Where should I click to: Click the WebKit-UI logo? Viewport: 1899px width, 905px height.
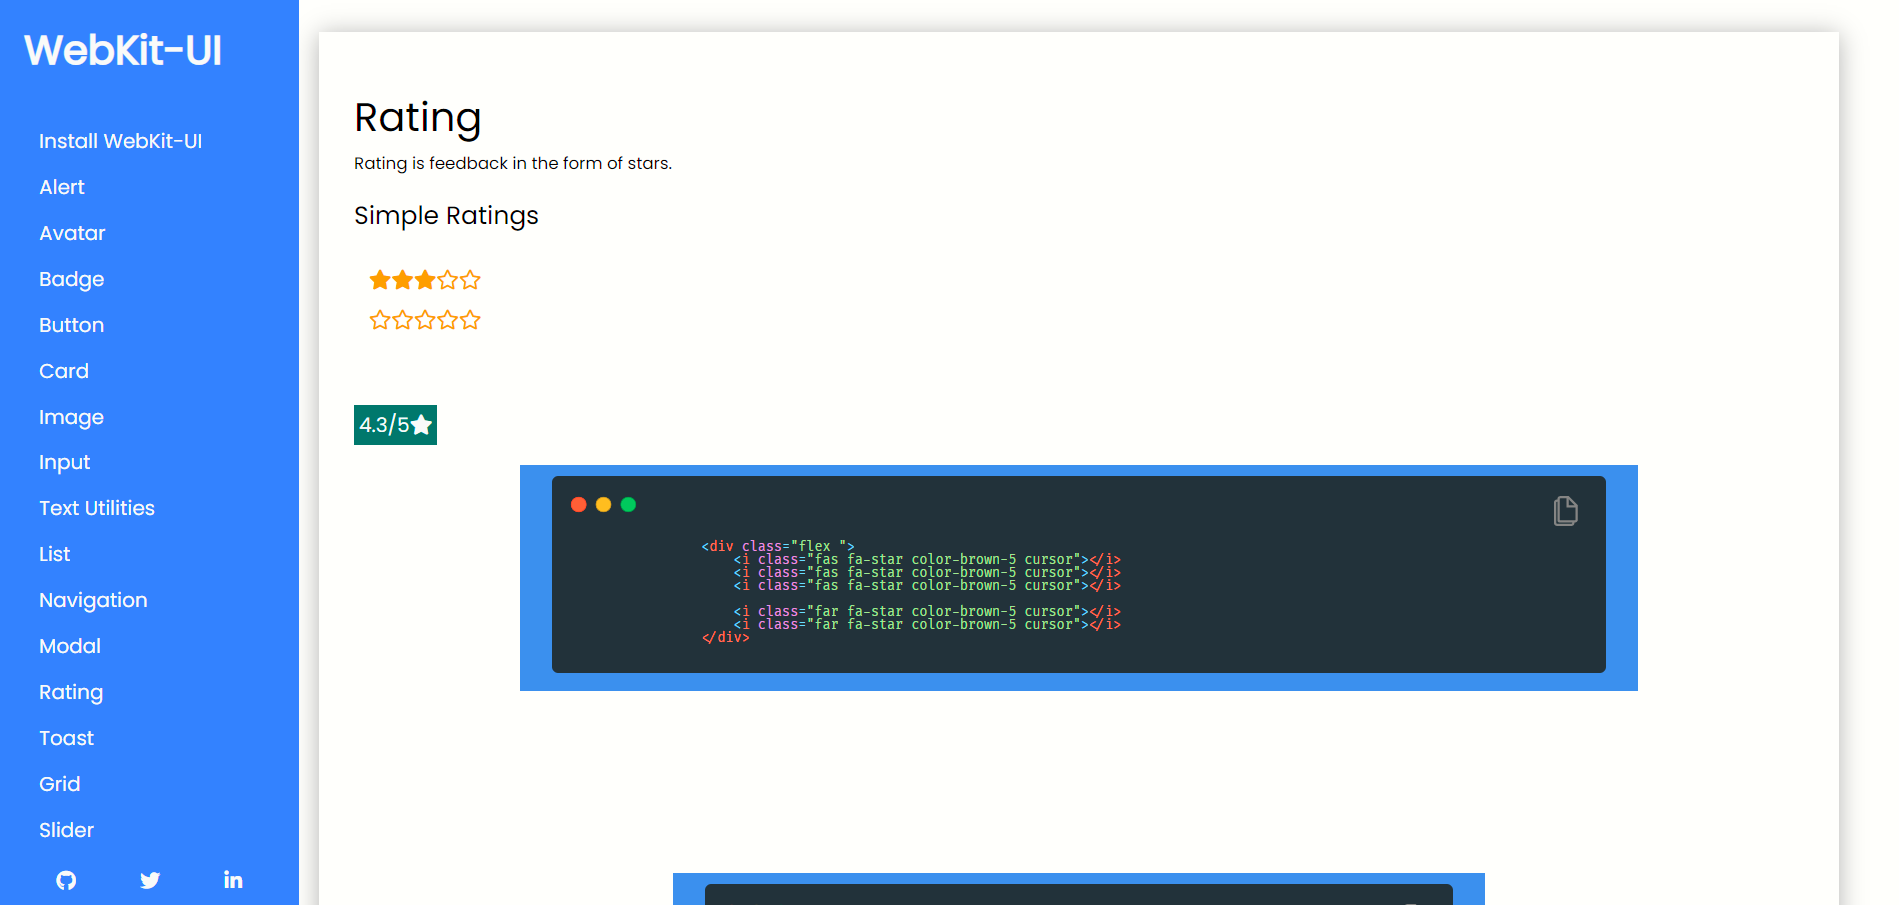click(122, 50)
